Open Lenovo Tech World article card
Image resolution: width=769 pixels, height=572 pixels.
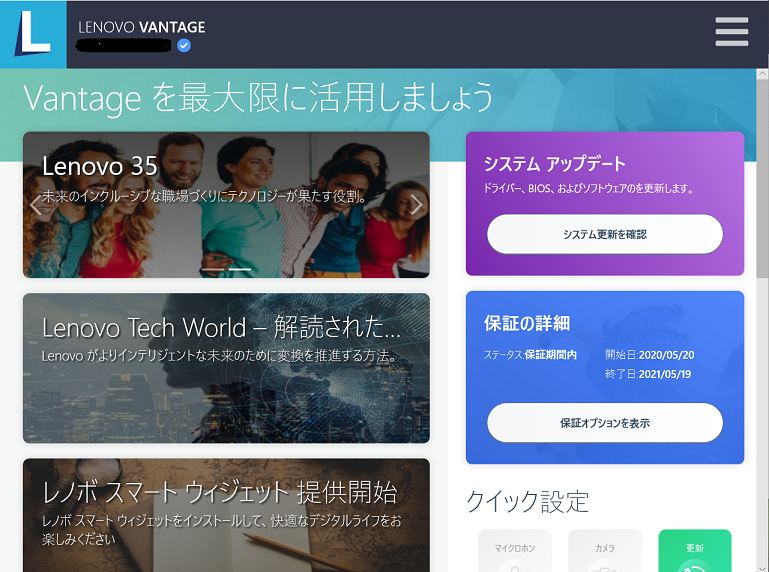click(226, 368)
